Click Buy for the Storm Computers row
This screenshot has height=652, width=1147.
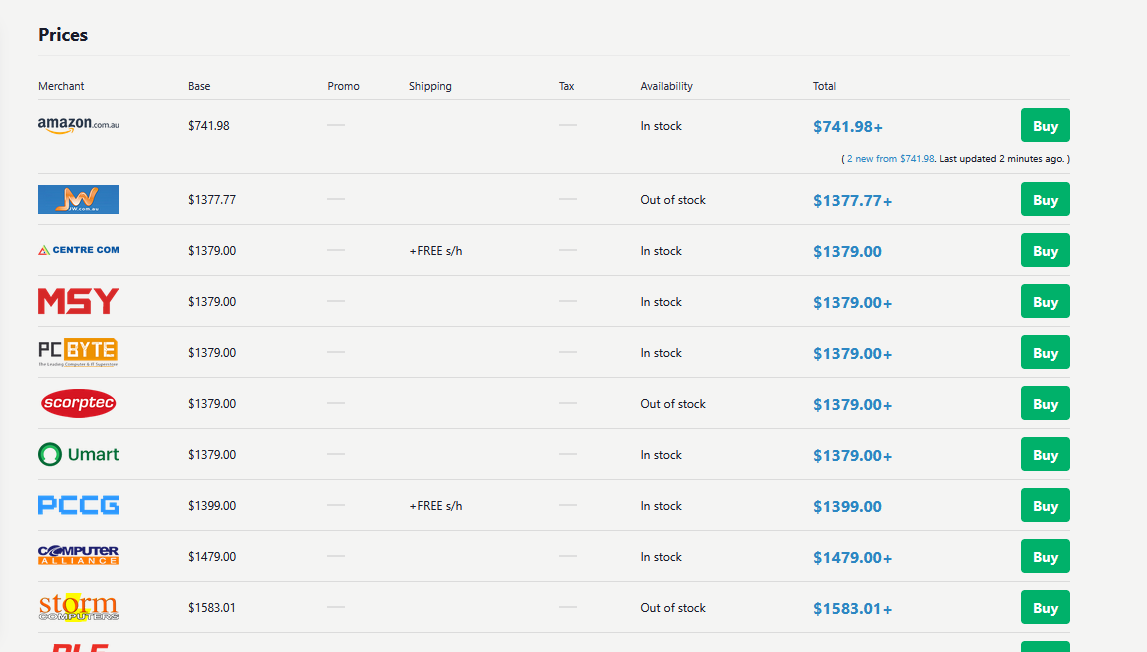pos(1045,607)
